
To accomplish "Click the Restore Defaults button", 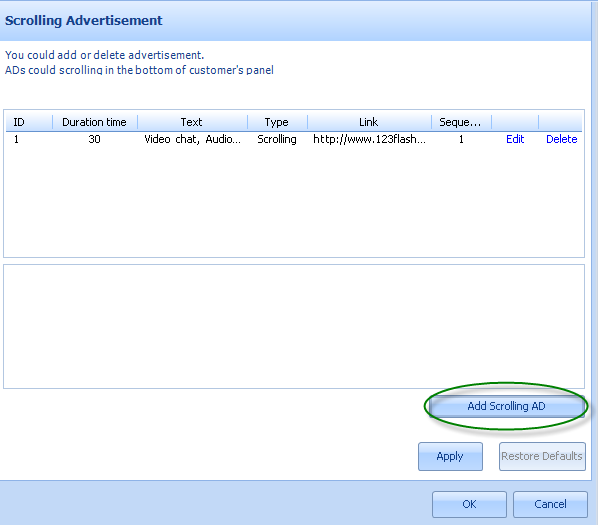I will 542,456.
